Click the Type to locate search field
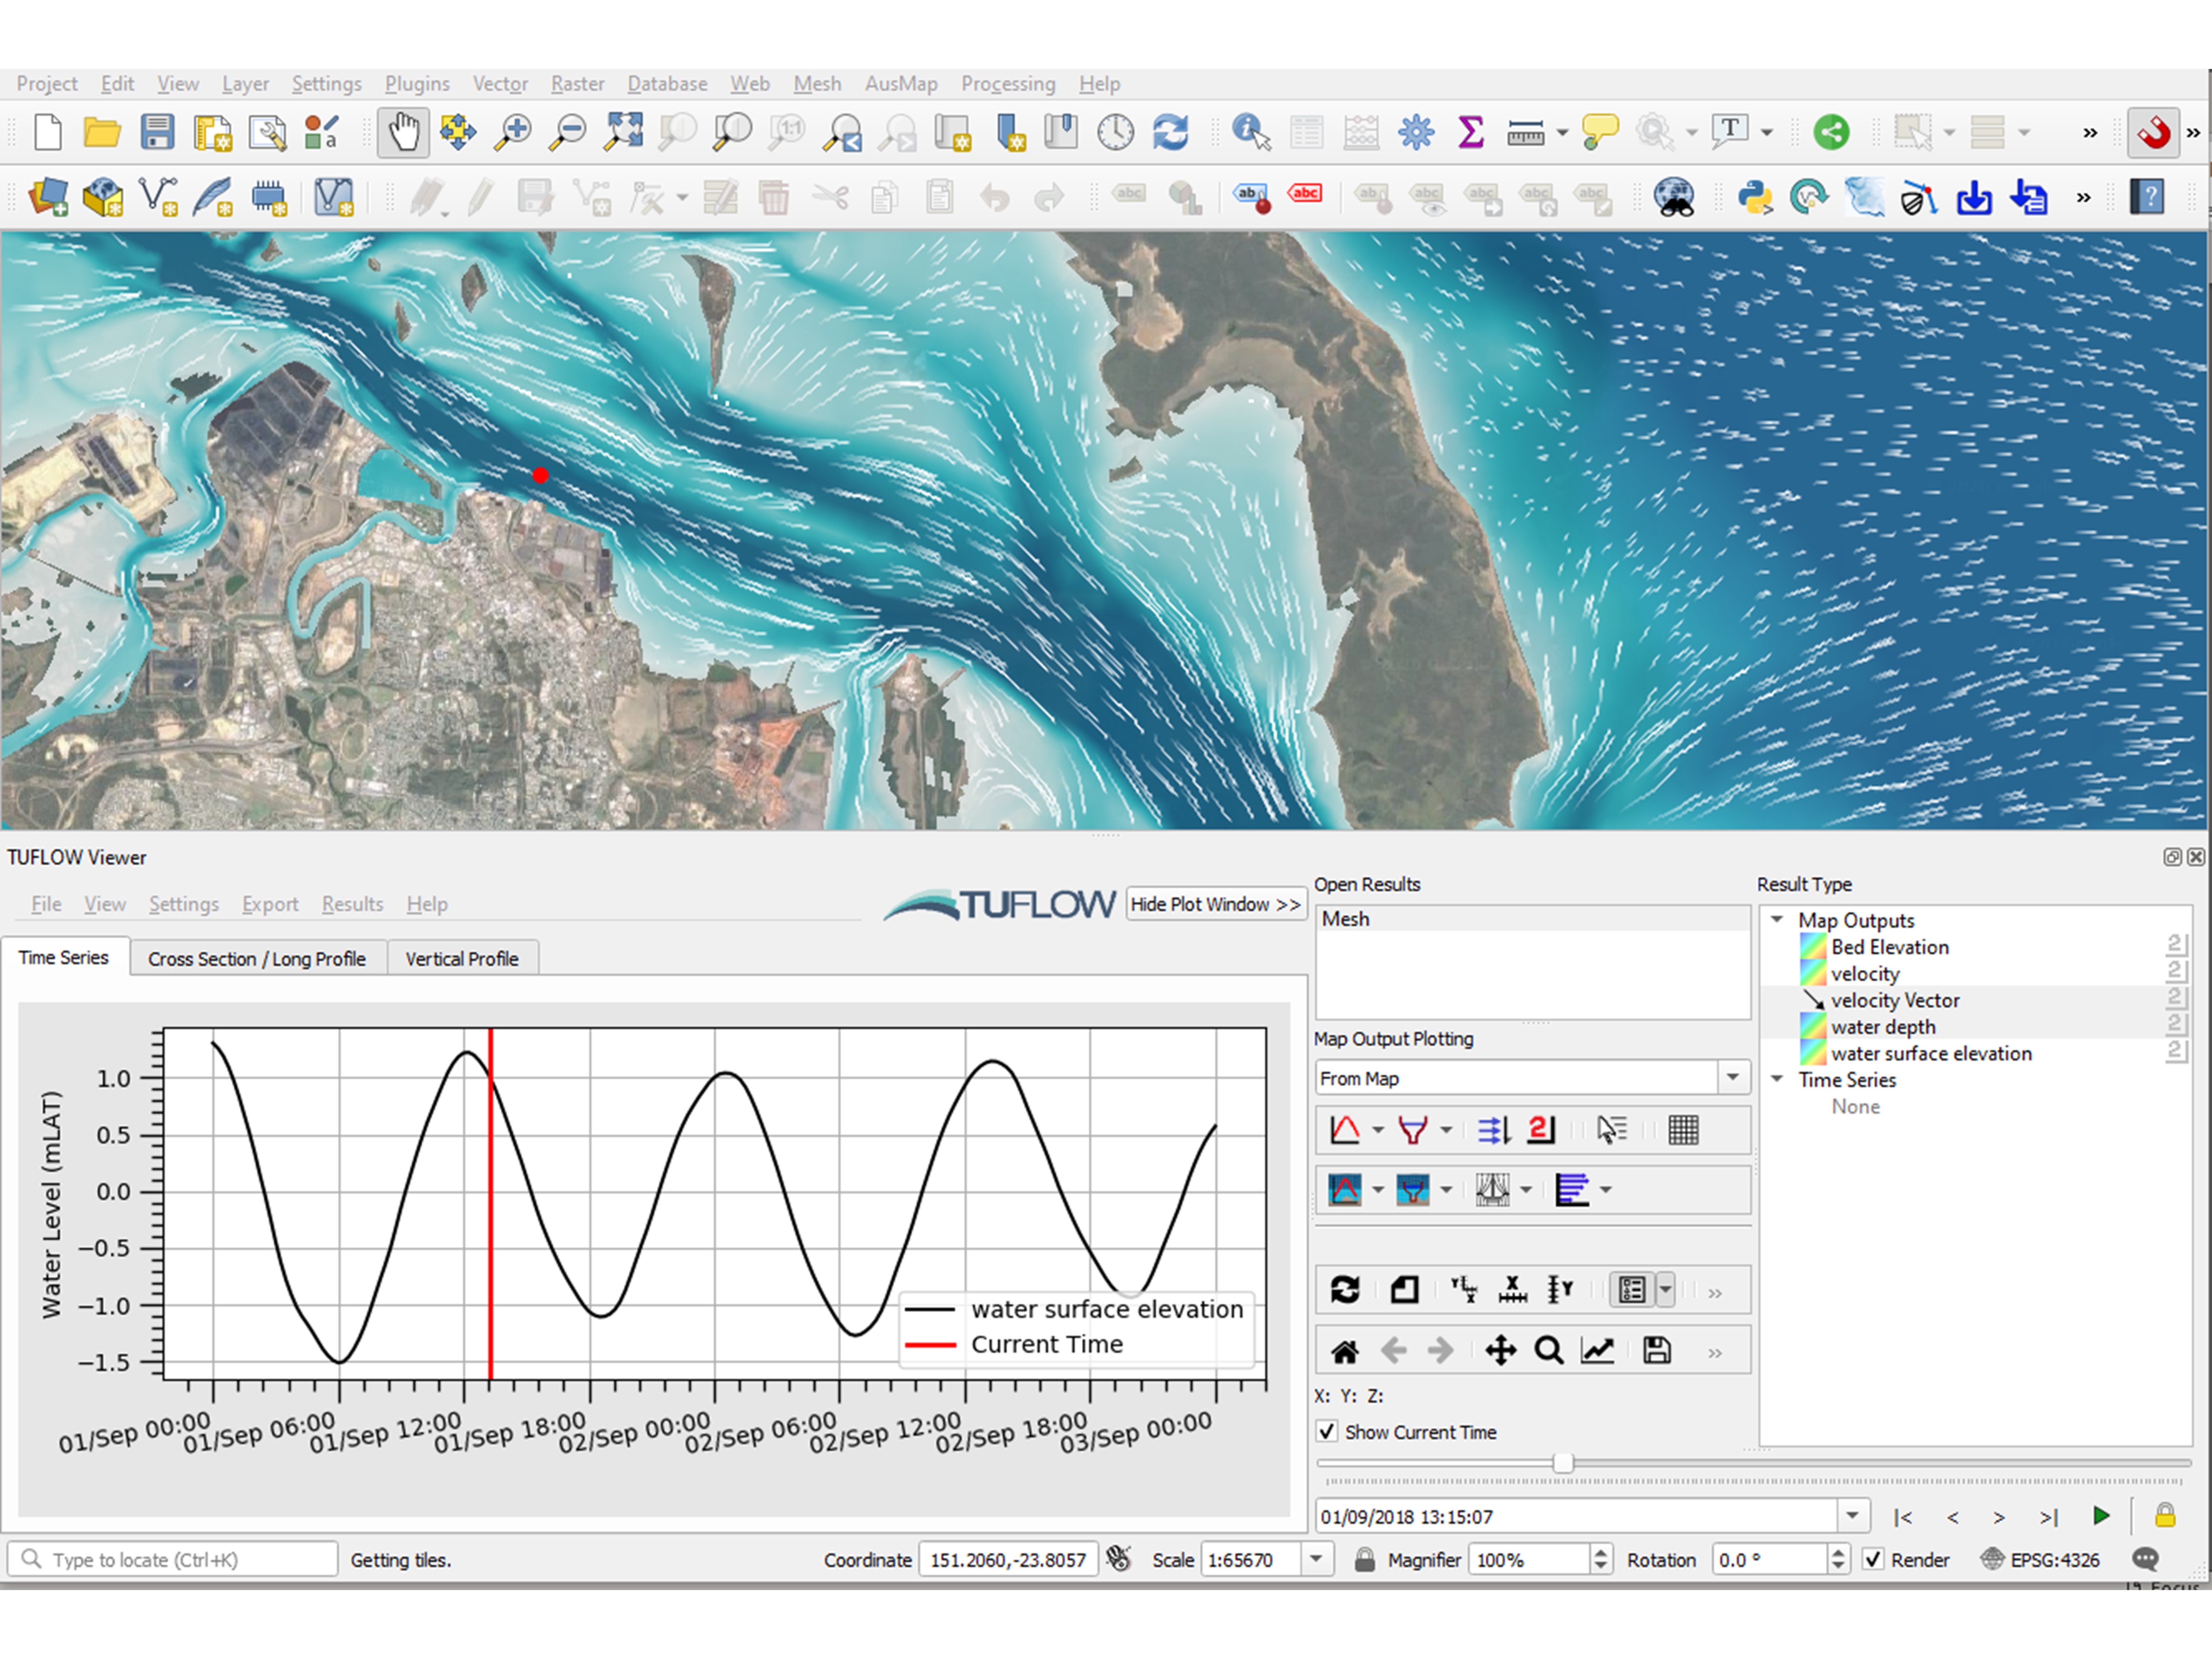The width and height of the screenshot is (2212, 1659). (x=172, y=1560)
